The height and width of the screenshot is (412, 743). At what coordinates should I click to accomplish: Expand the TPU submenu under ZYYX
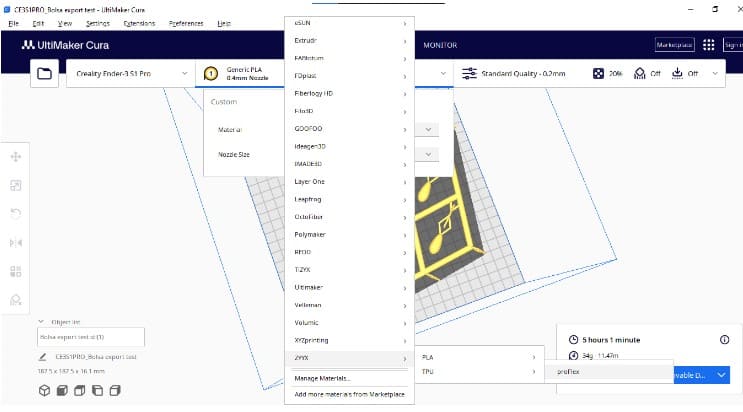(x=479, y=372)
